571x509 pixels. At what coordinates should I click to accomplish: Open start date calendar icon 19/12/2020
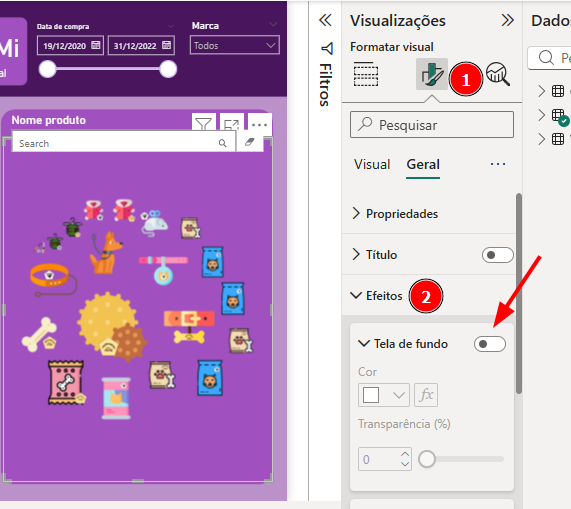(x=95, y=45)
